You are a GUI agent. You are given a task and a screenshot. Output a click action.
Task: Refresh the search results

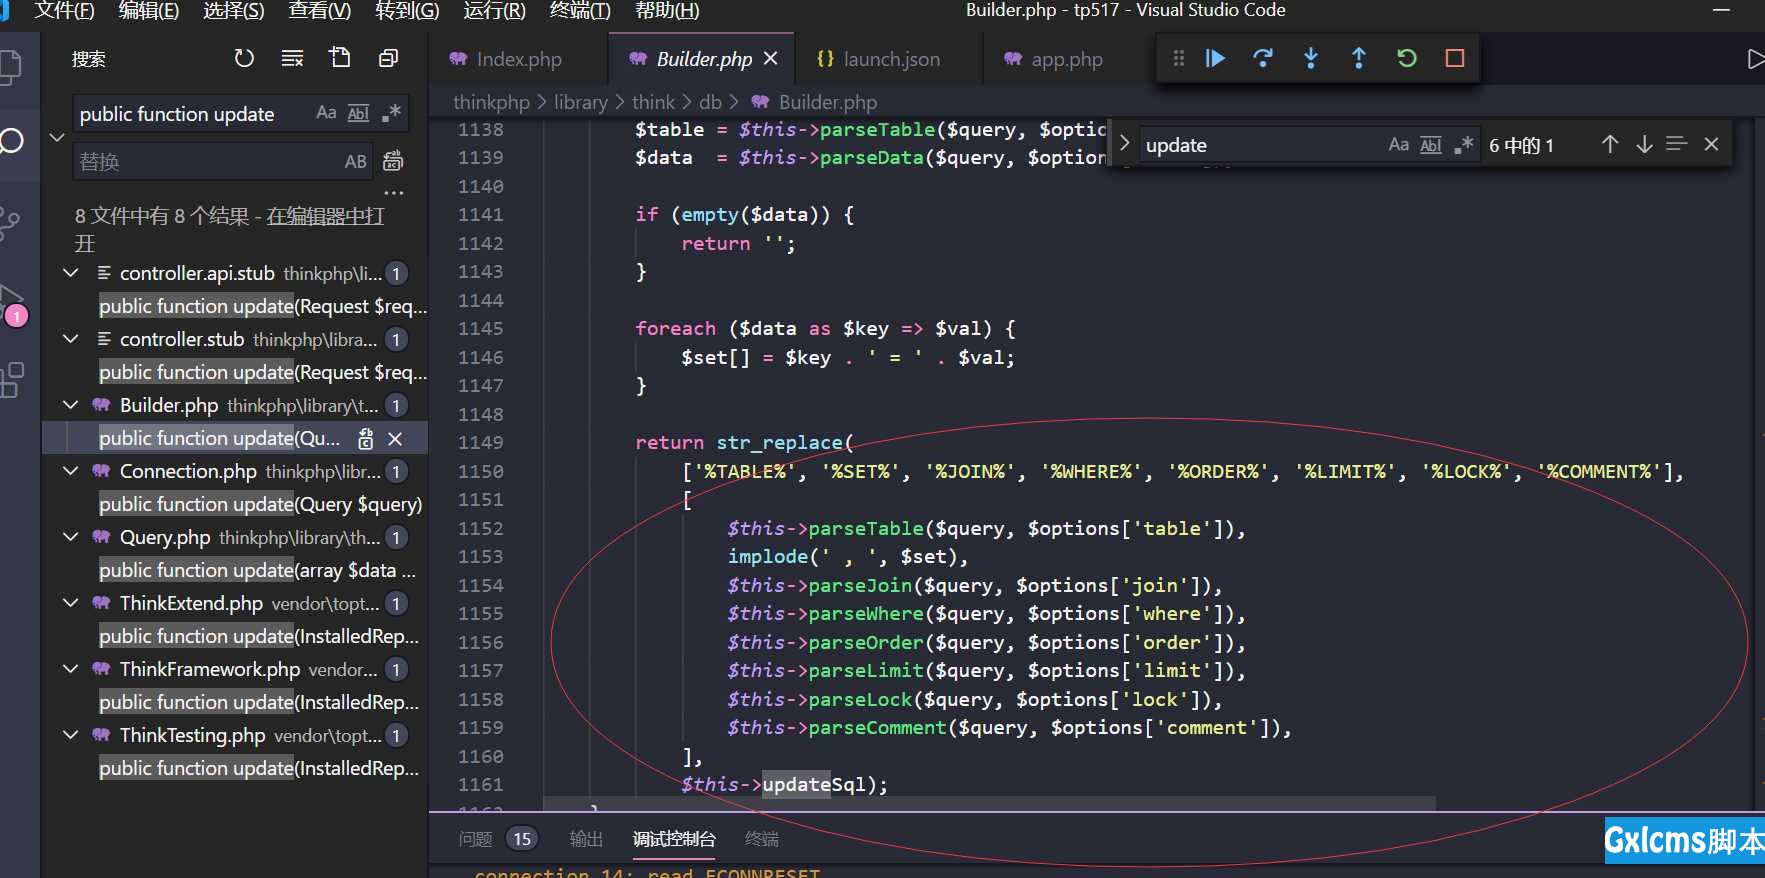click(244, 58)
